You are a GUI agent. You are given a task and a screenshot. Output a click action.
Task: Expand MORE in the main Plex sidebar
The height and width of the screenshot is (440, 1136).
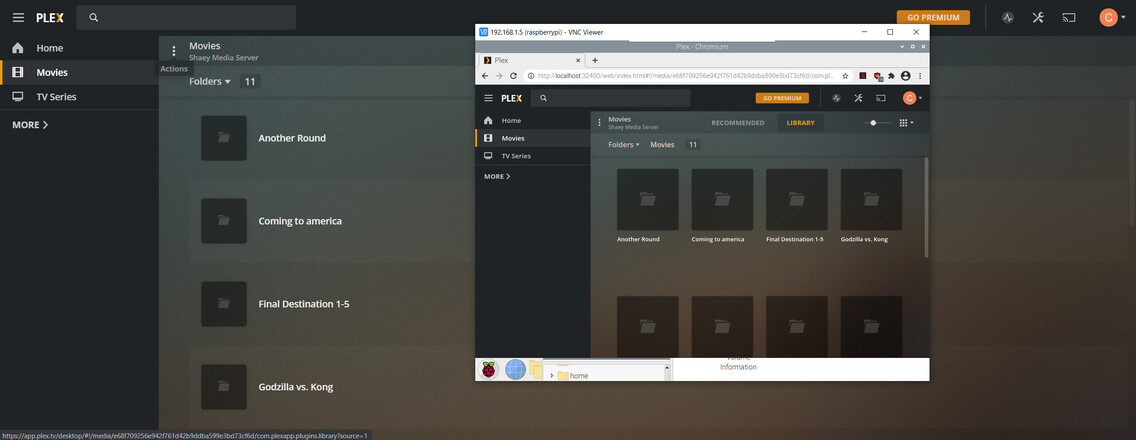30,125
